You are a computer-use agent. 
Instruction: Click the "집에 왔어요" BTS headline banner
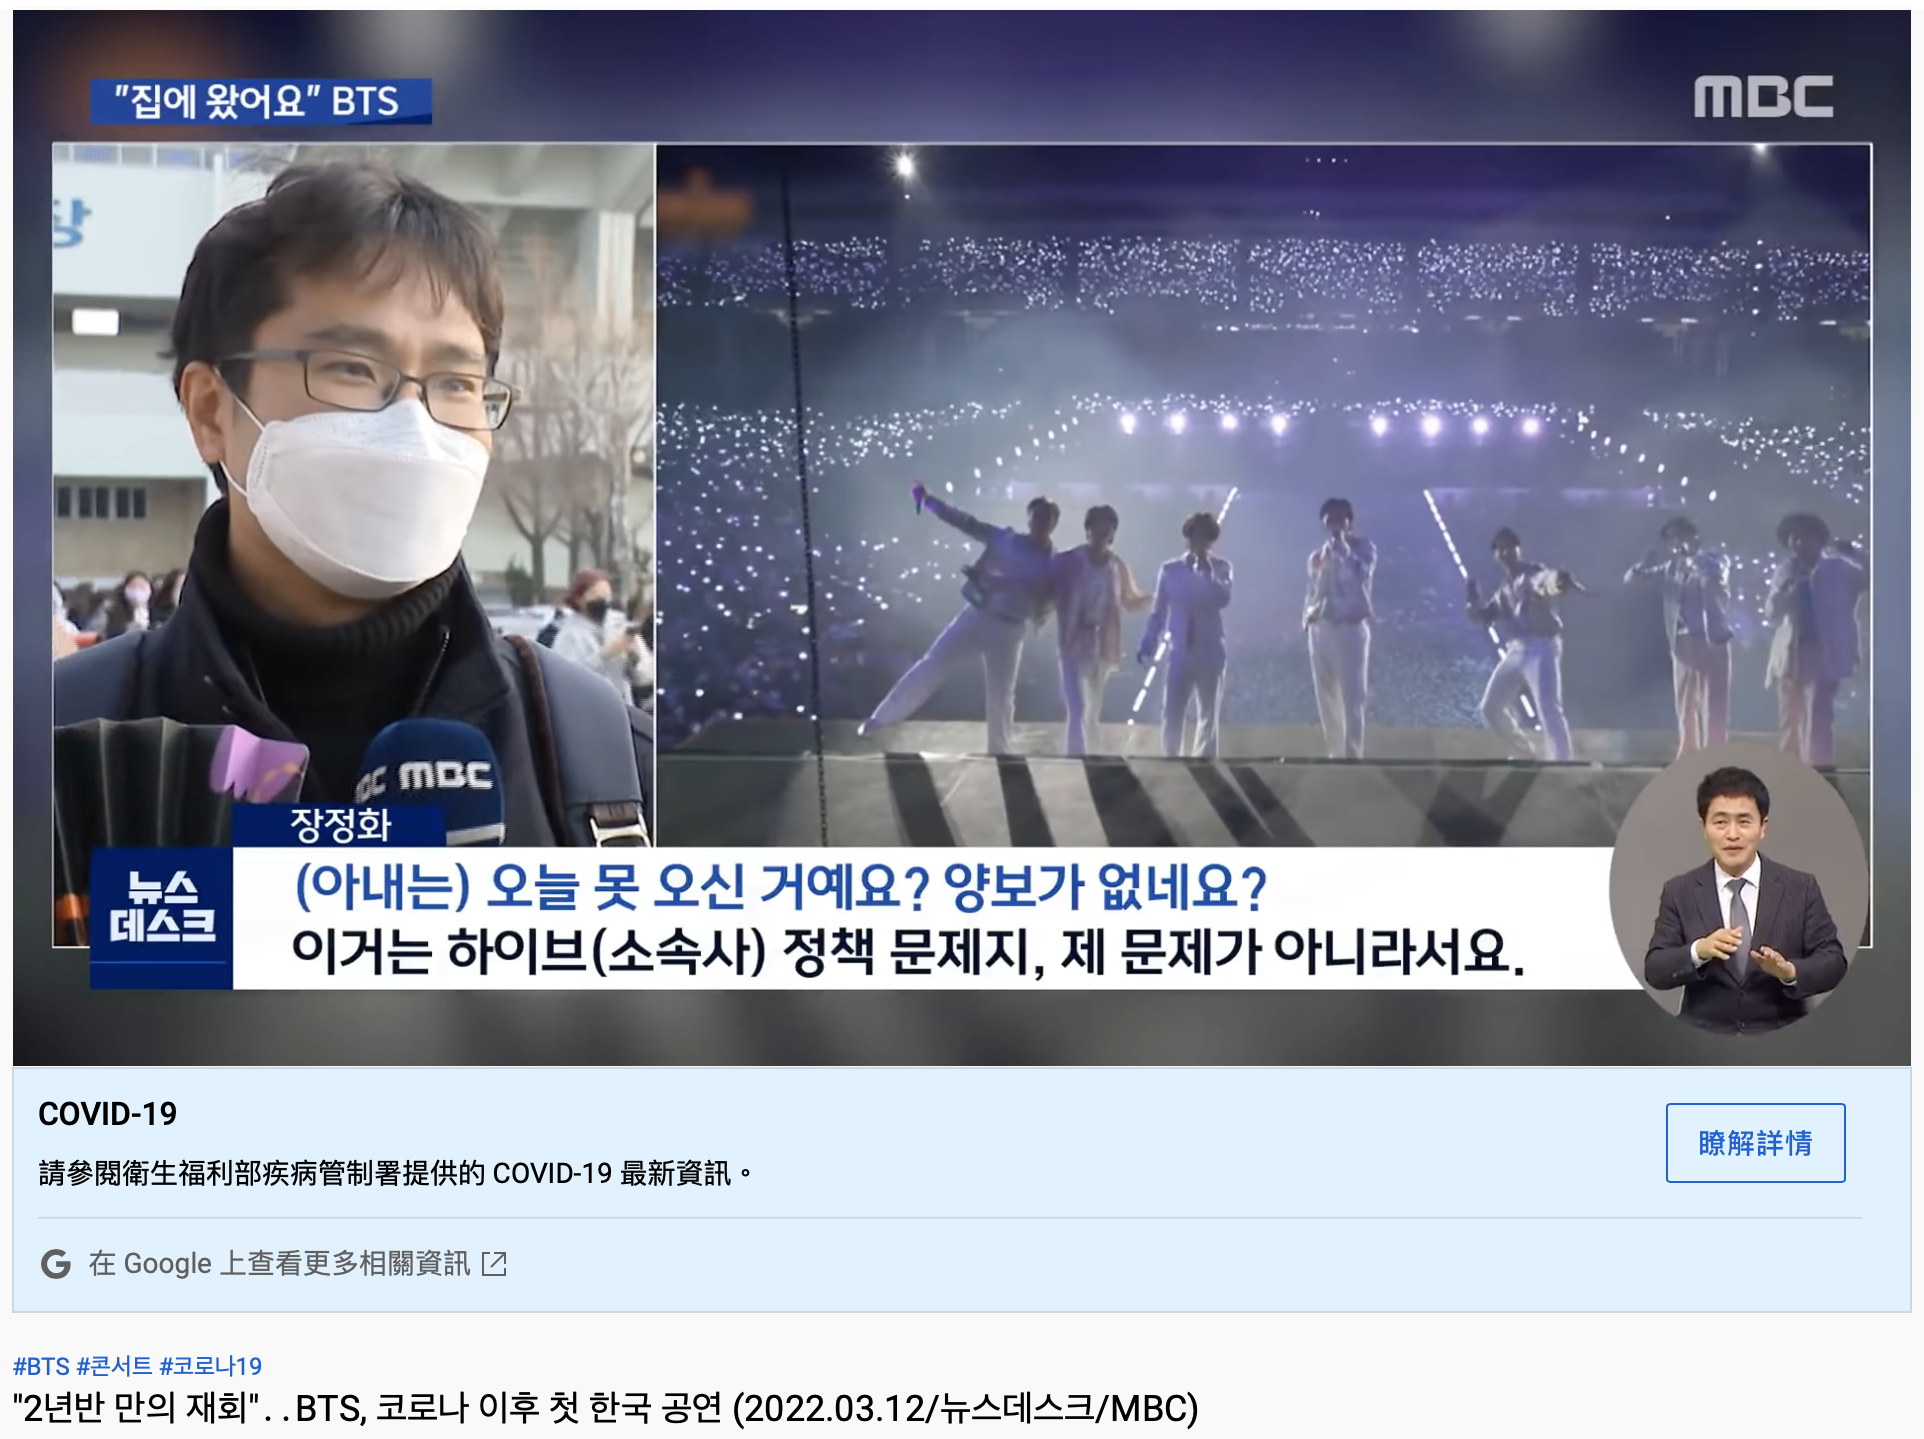261,101
